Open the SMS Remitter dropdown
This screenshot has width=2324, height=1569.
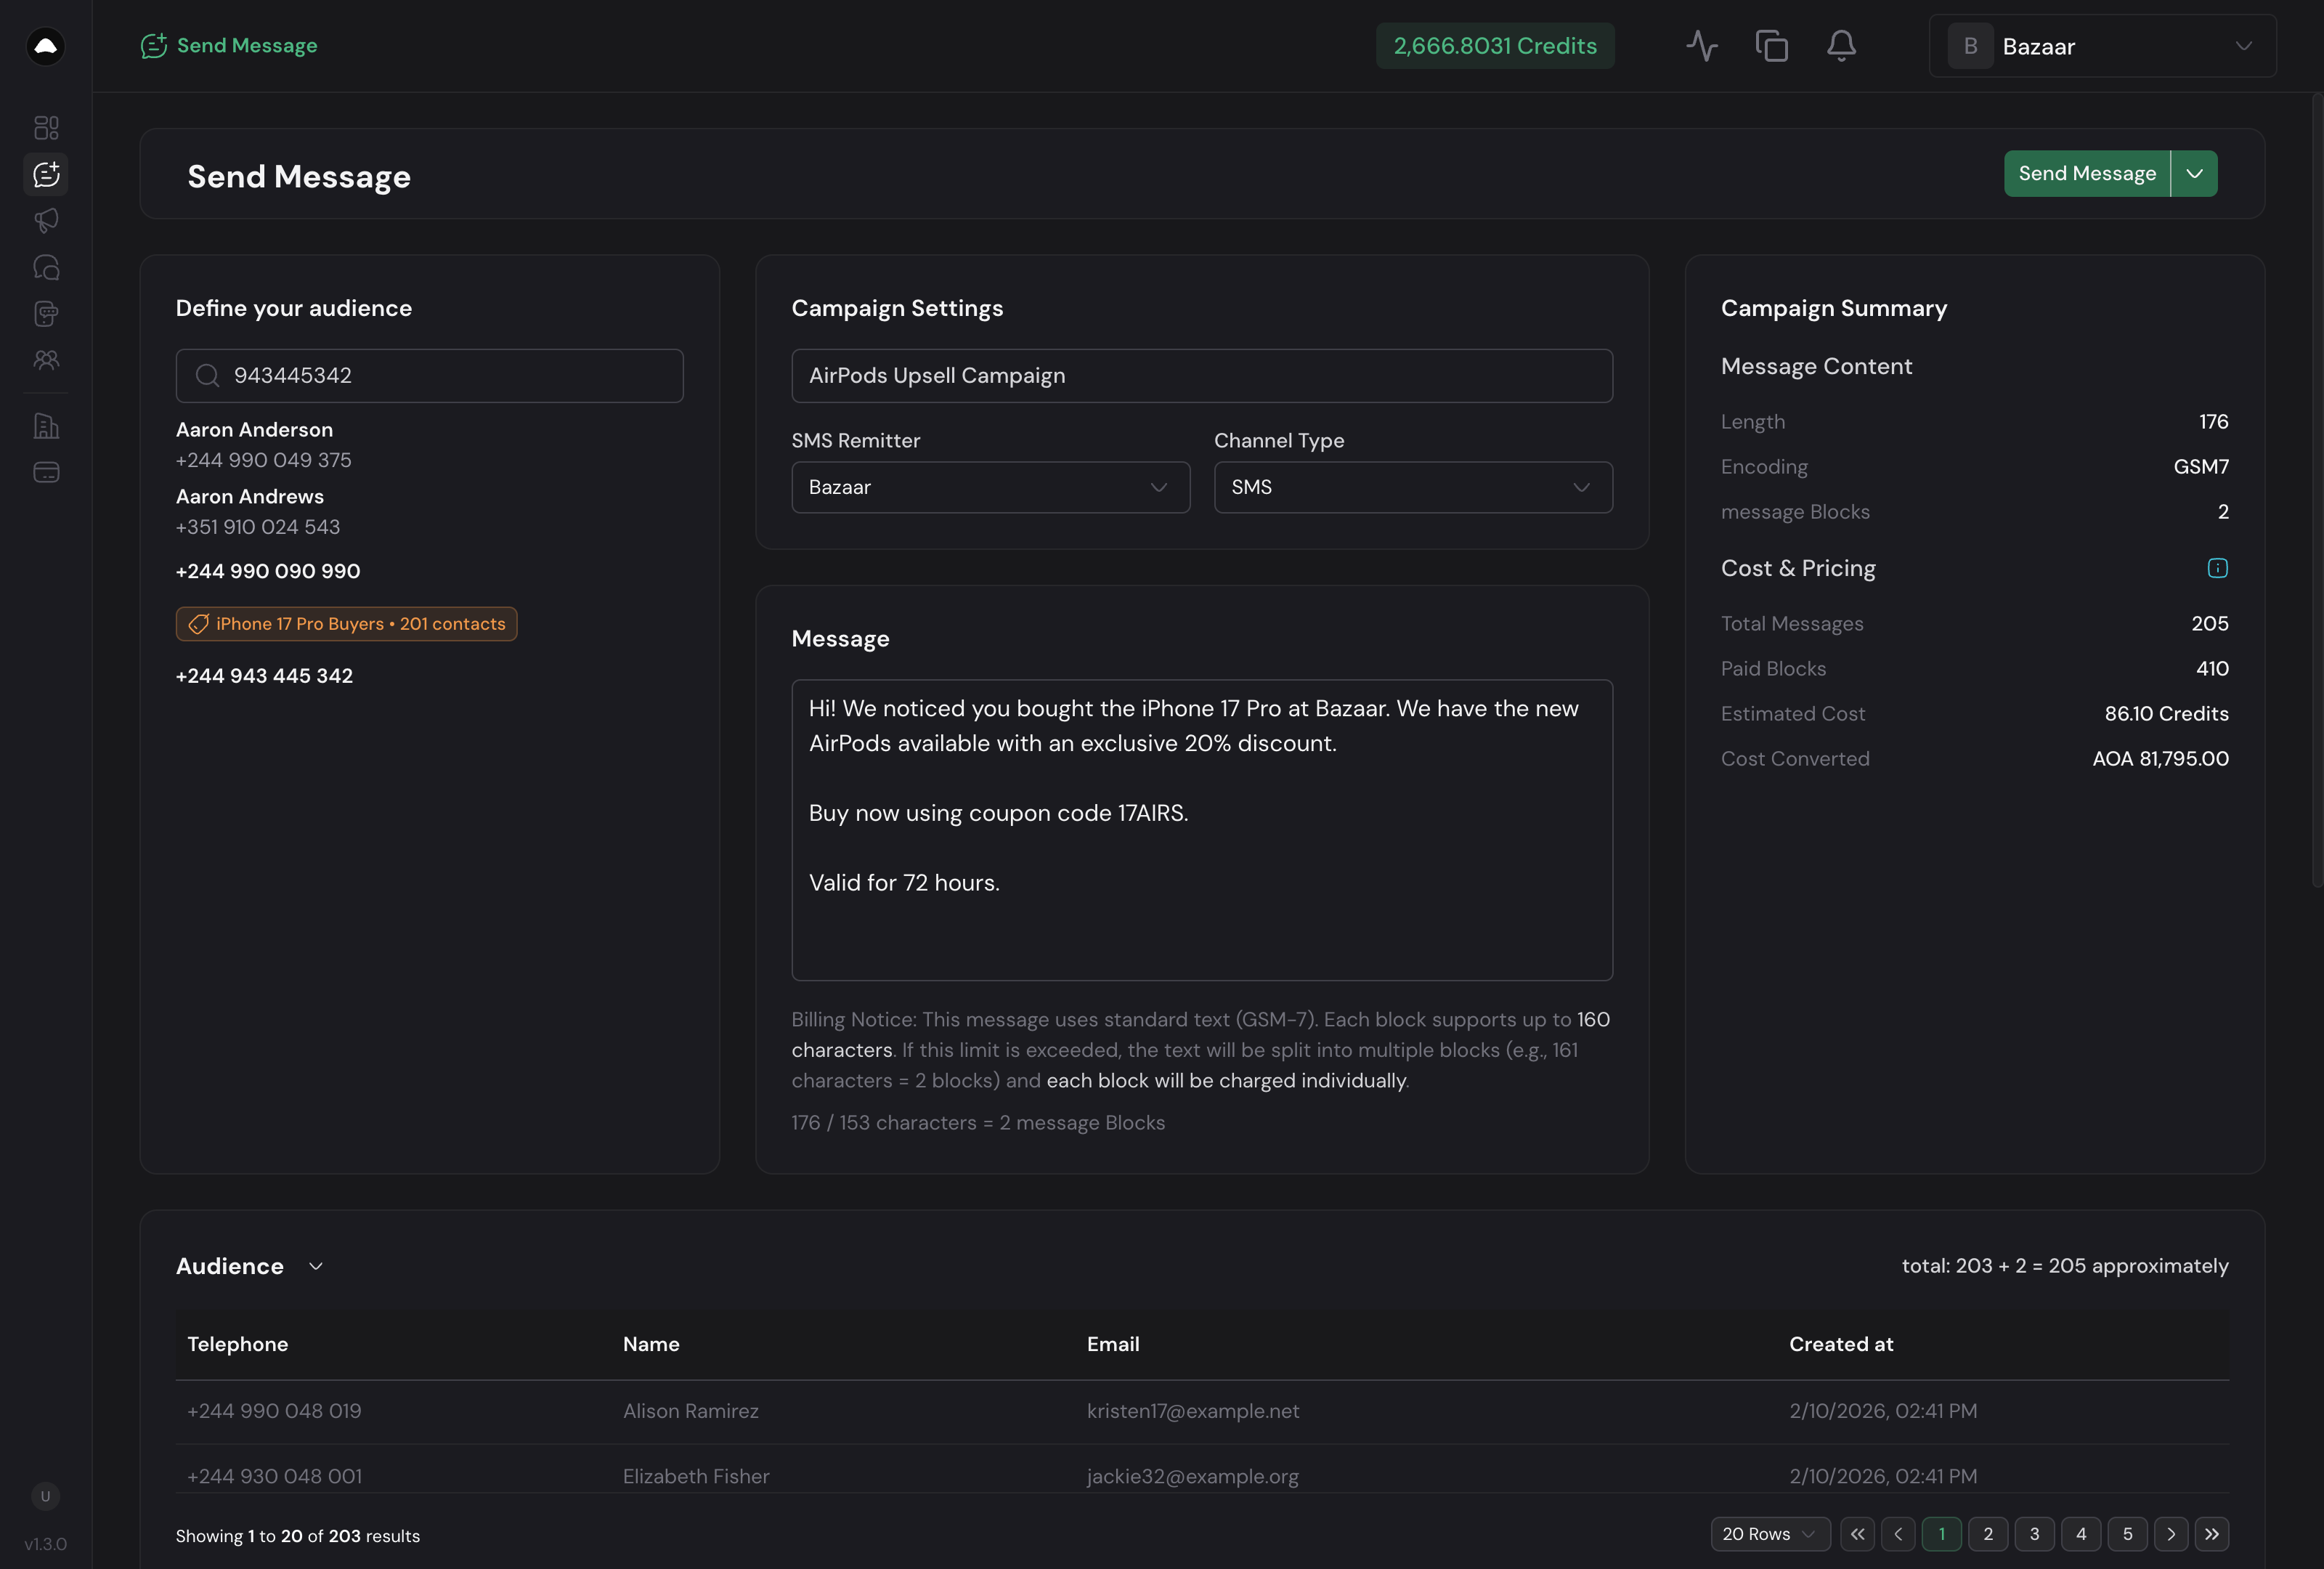[x=990, y=487]
